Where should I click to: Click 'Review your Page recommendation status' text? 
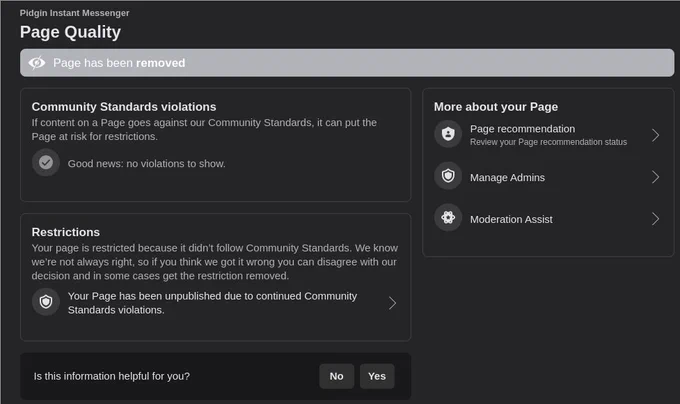click(x=549, y=142)
